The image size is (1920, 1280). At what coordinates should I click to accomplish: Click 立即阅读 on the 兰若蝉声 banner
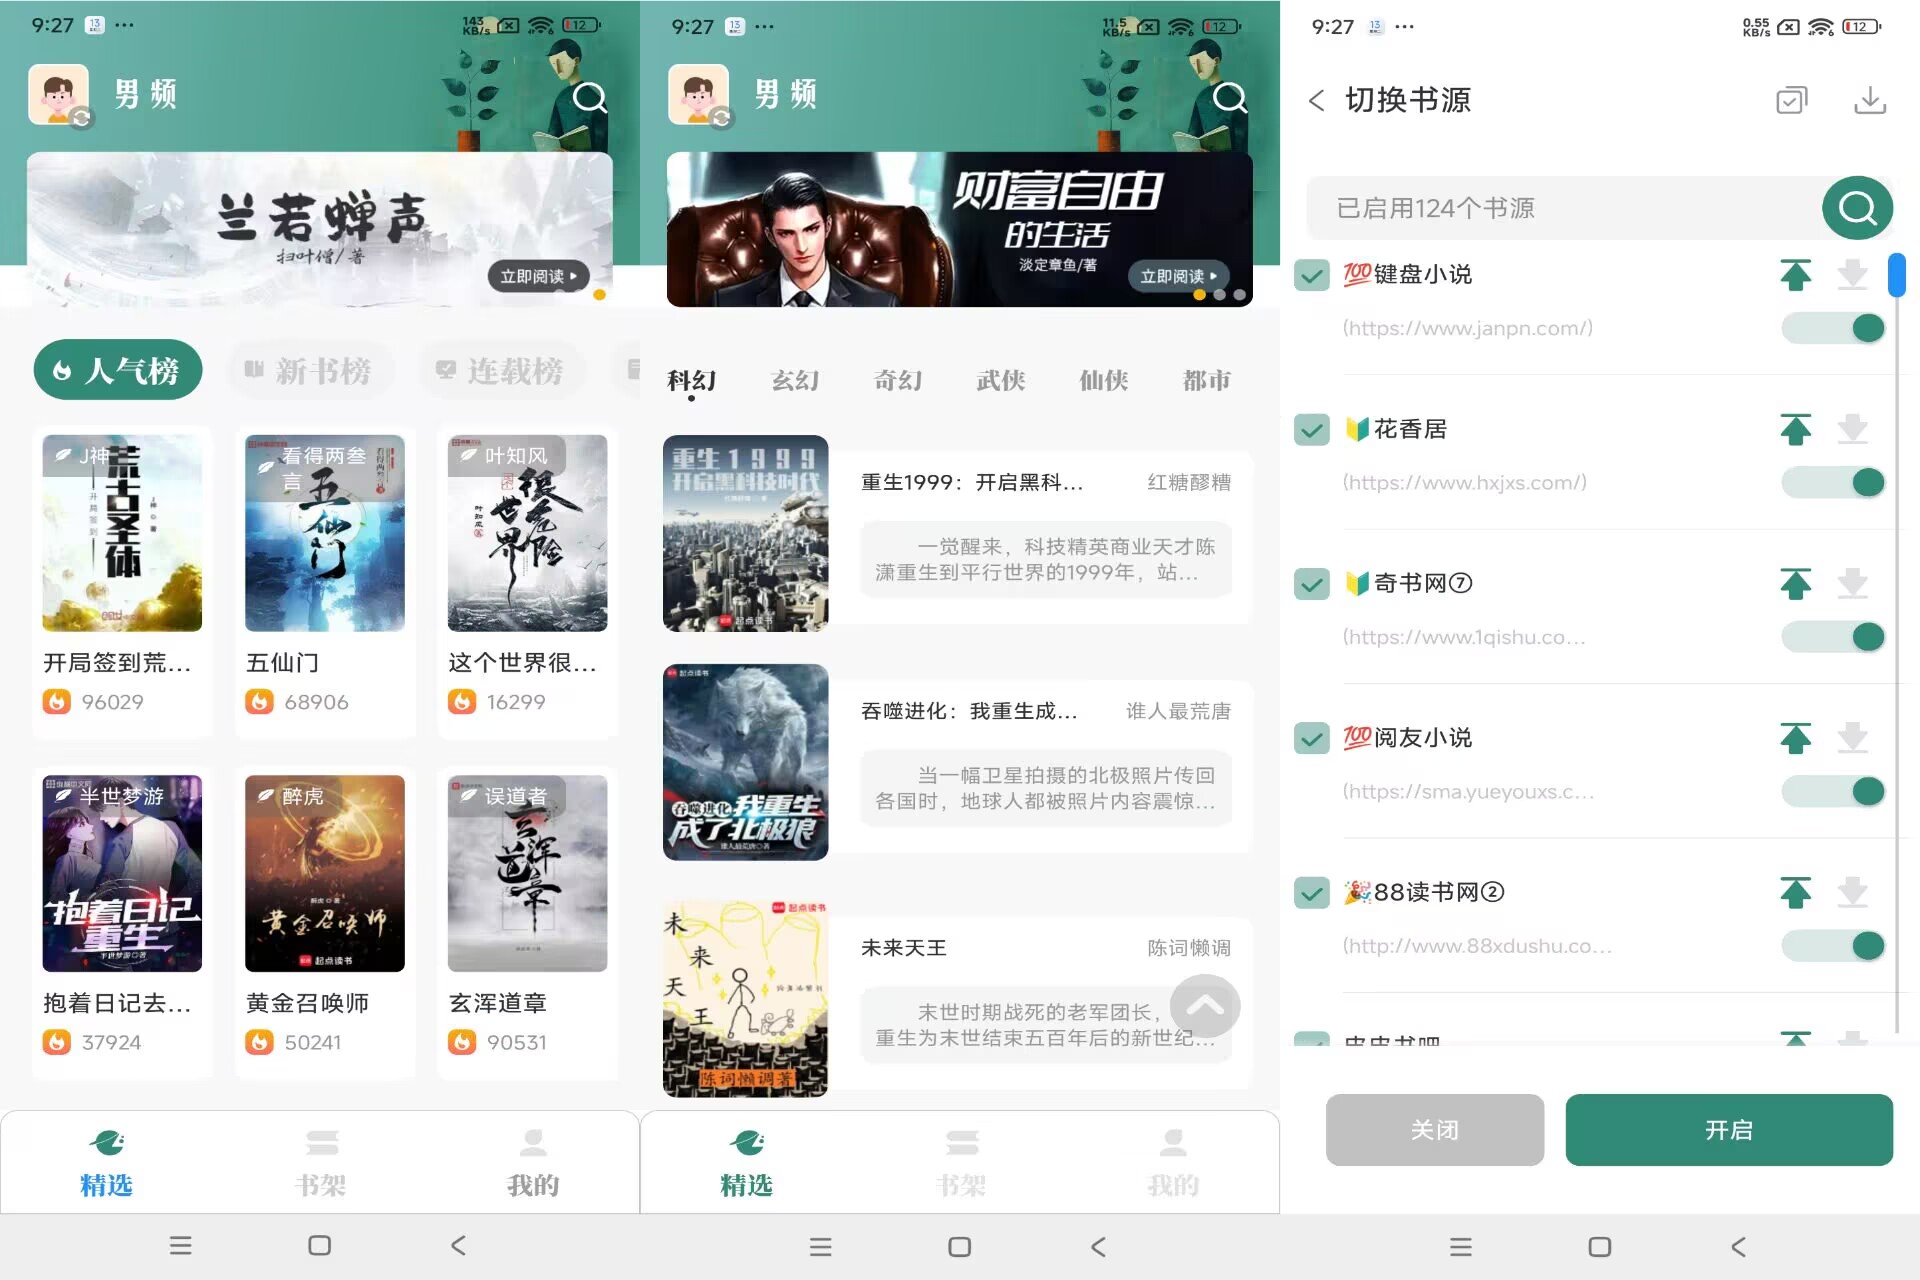click(539, 276)
